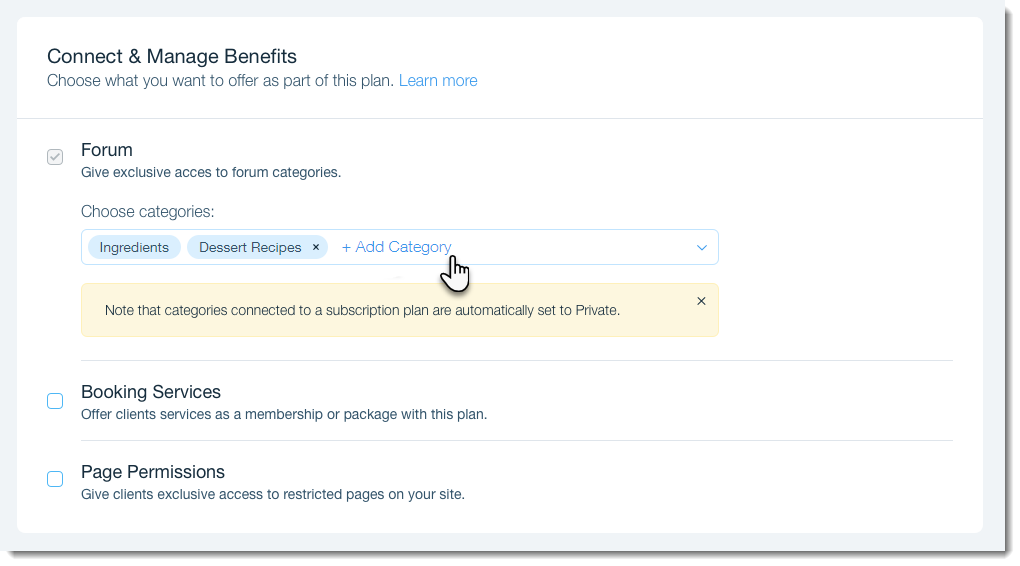Screen dimensions: 1020x566
Task: Tick the Page Permissions checkbox
Action: click(55, 479)
